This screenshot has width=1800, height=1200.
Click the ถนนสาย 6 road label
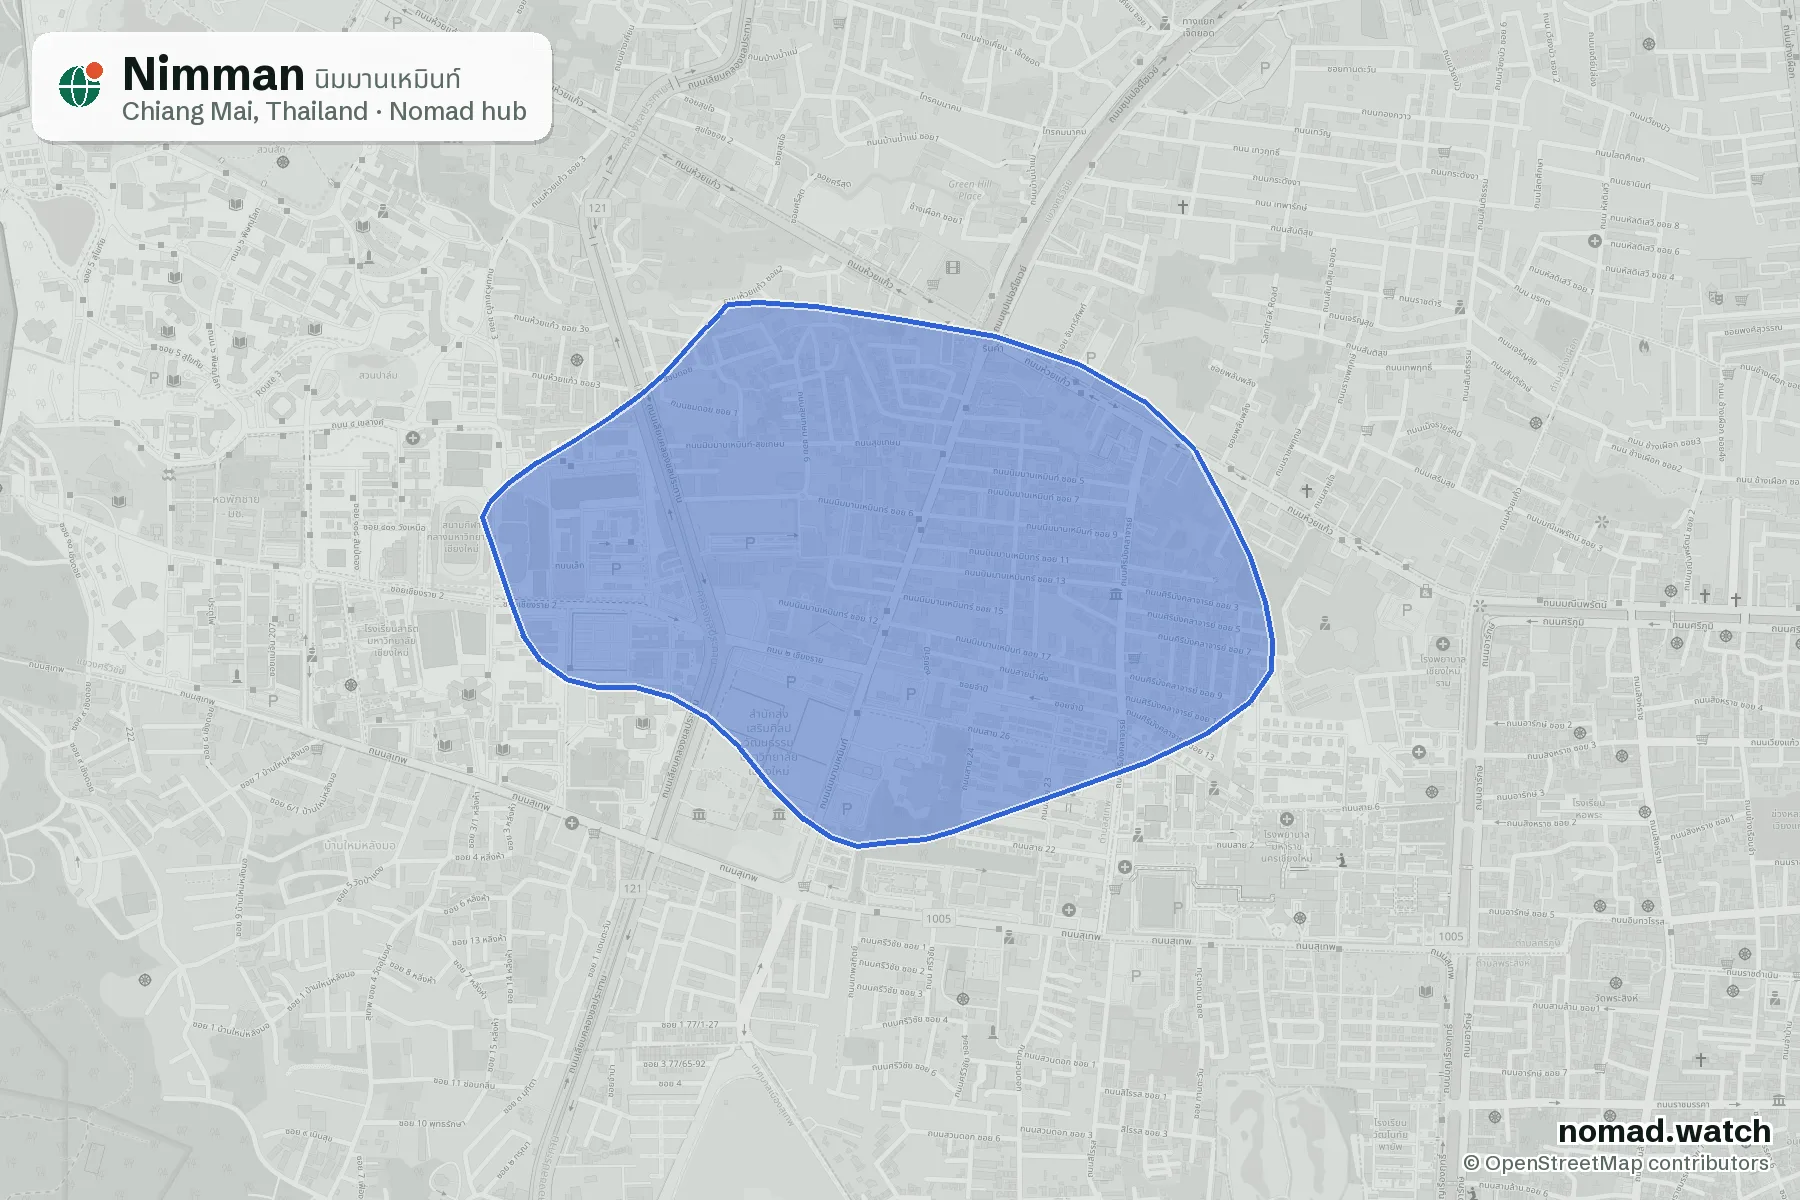(1360, 808)
